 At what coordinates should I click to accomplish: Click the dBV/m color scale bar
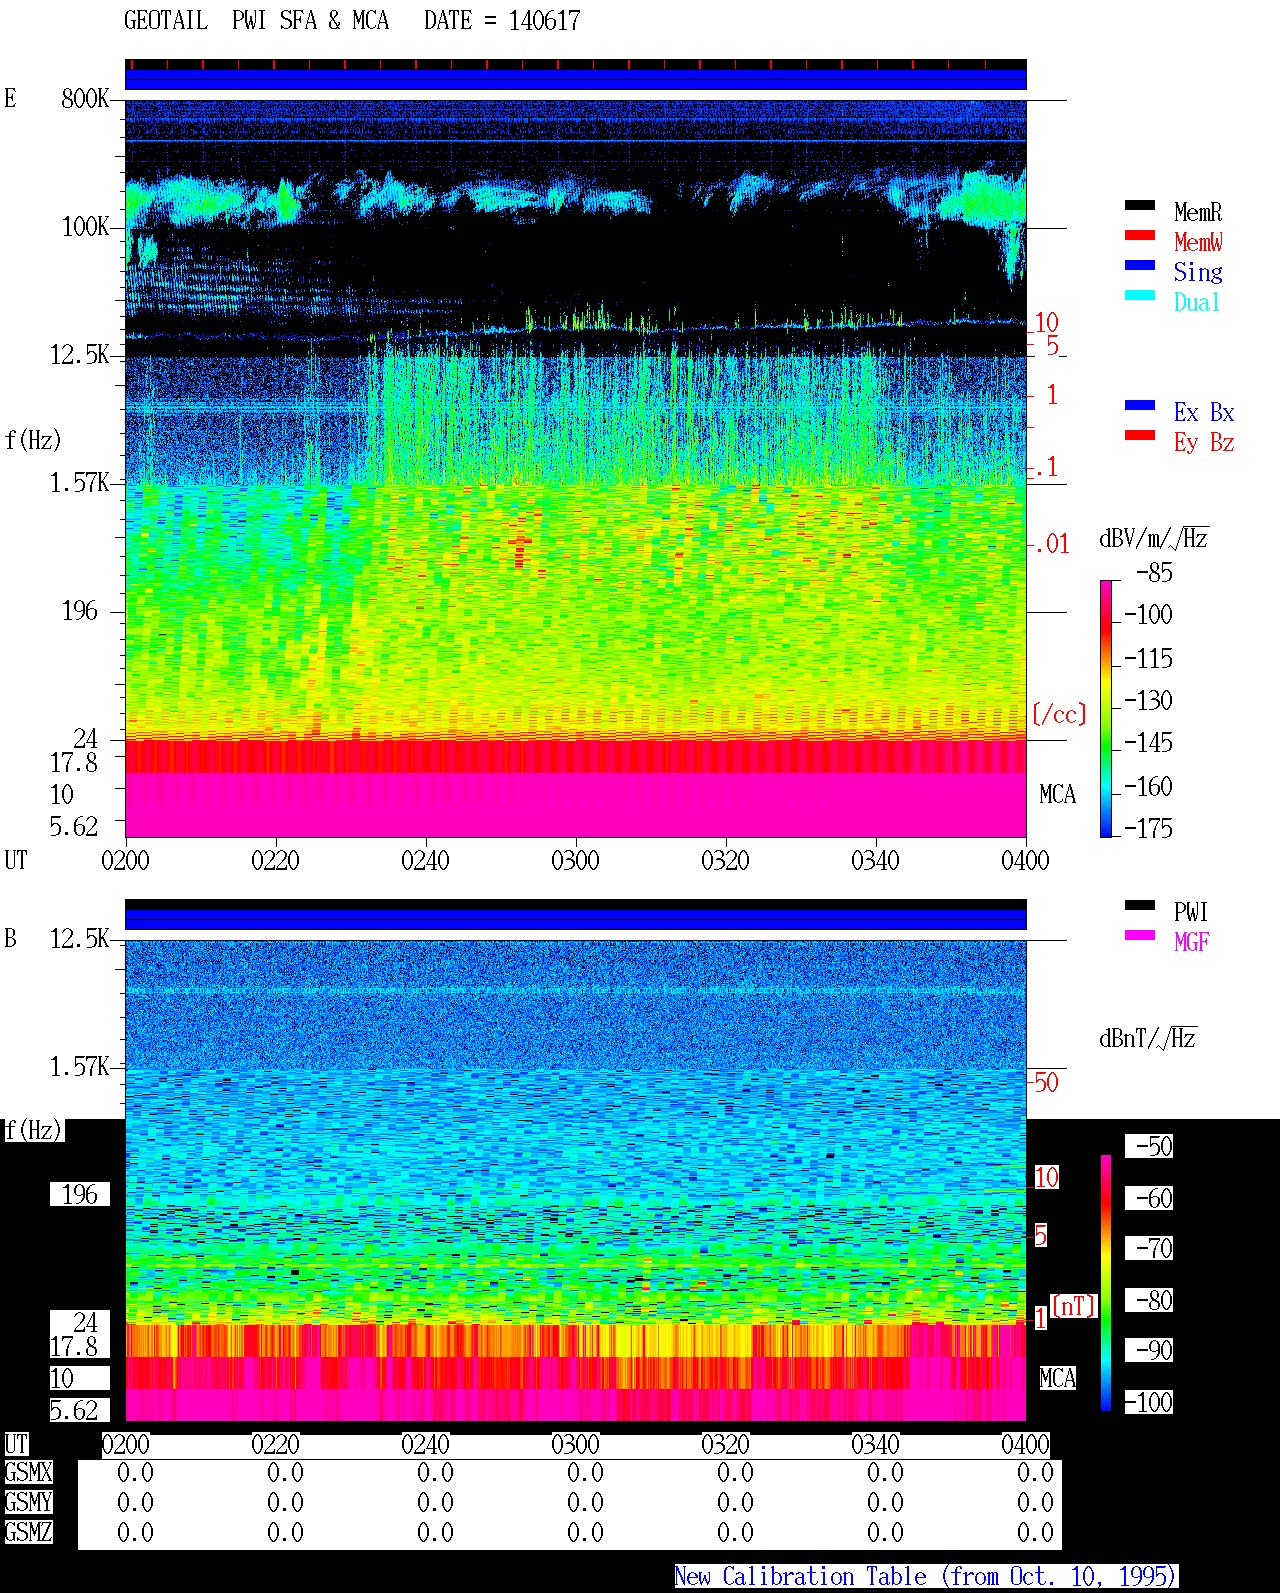click(1106, 708)
